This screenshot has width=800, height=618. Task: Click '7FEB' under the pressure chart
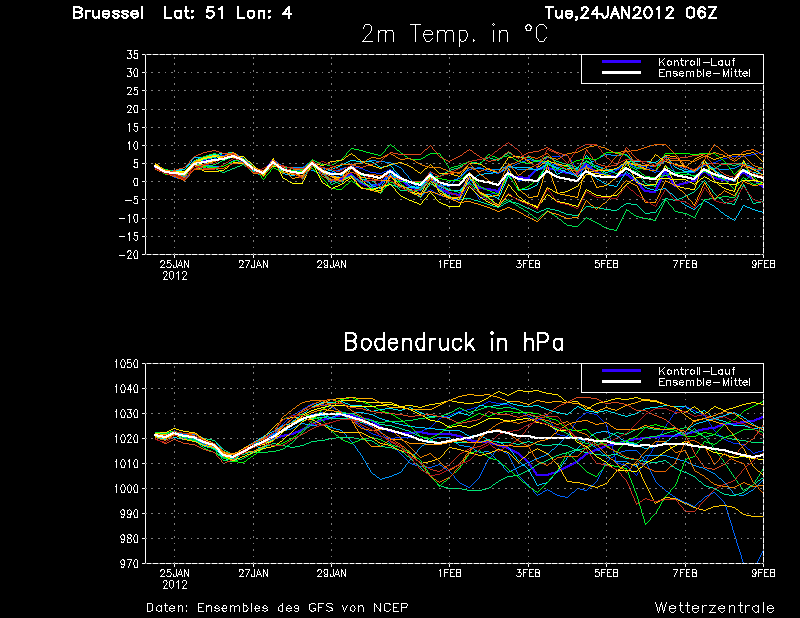[685, 574]
